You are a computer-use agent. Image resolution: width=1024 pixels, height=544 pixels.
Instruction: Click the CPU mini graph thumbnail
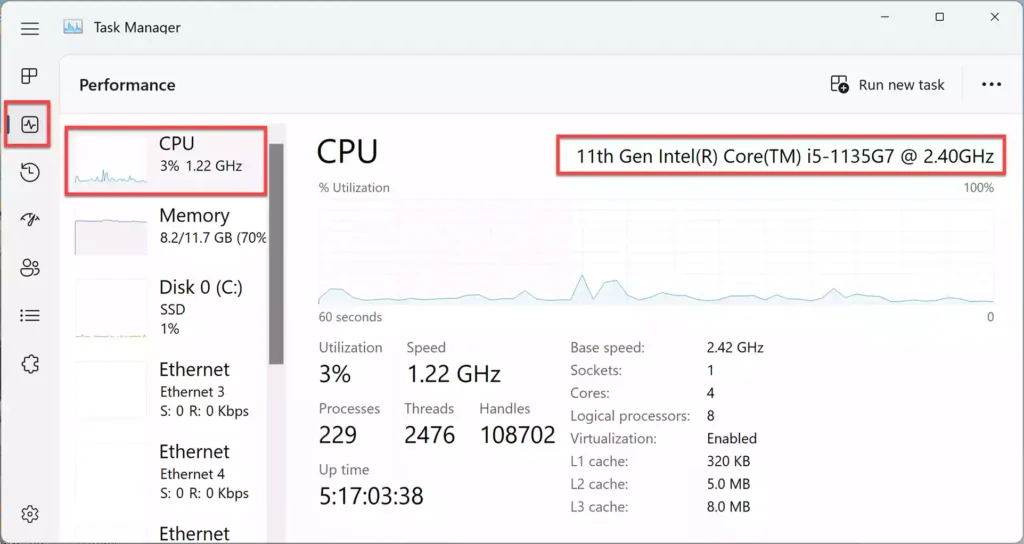pyautogui.click(x=110, y=161)
